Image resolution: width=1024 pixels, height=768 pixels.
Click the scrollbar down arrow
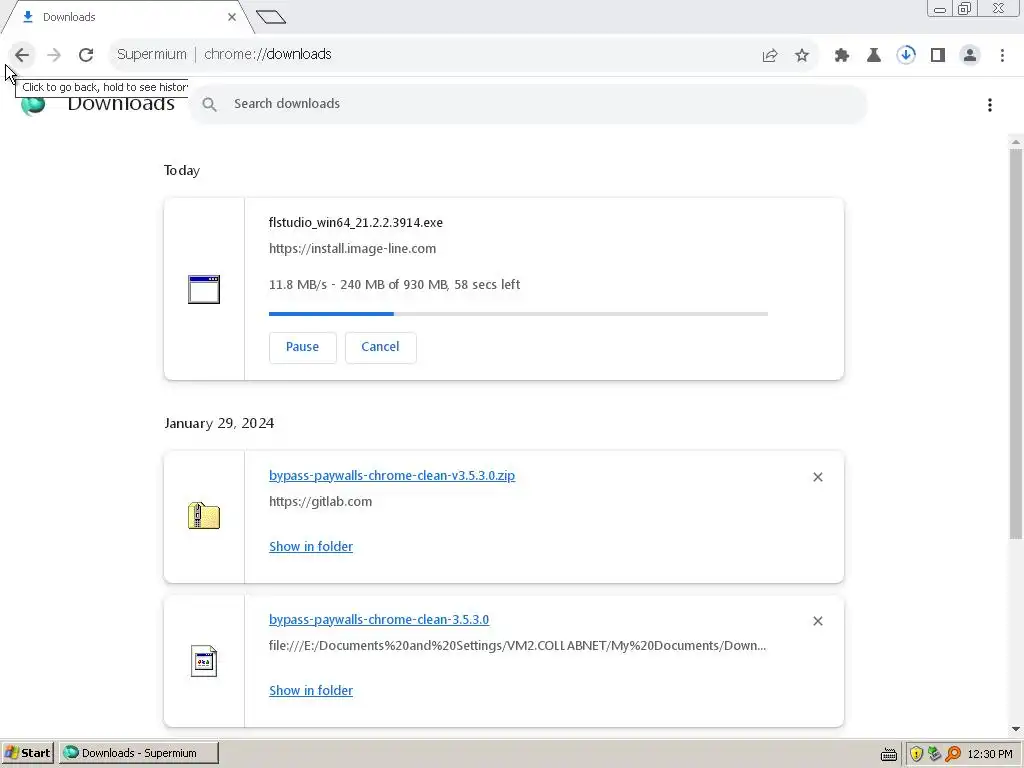(1016, 729)
